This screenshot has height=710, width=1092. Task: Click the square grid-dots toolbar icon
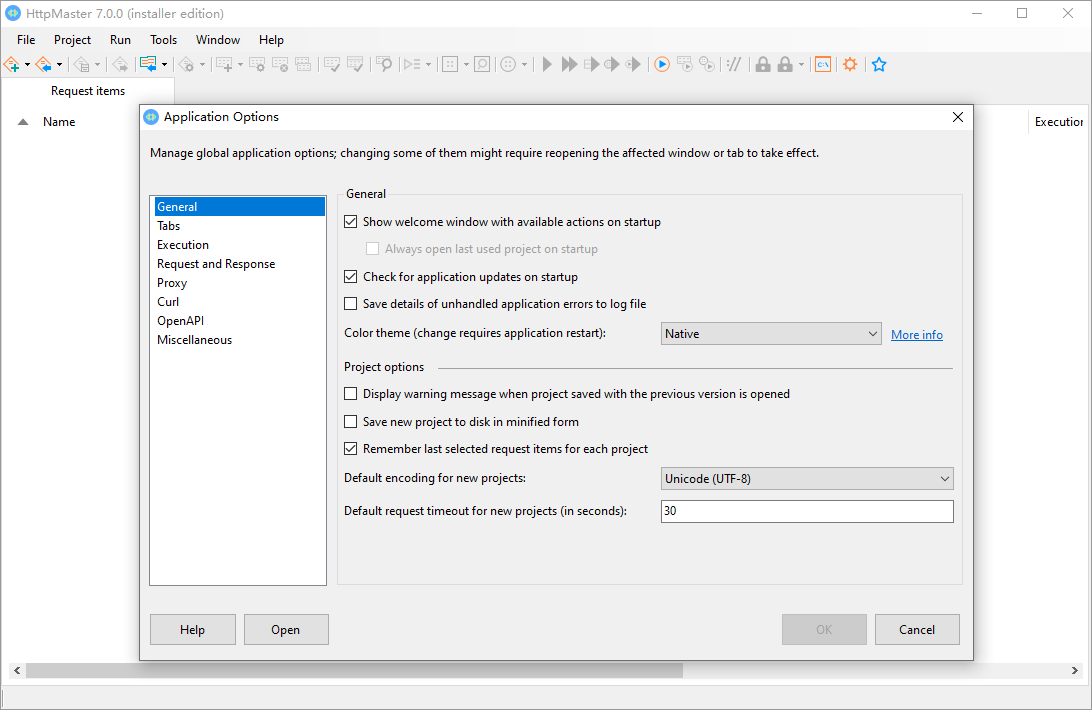(x=451, y=65)
